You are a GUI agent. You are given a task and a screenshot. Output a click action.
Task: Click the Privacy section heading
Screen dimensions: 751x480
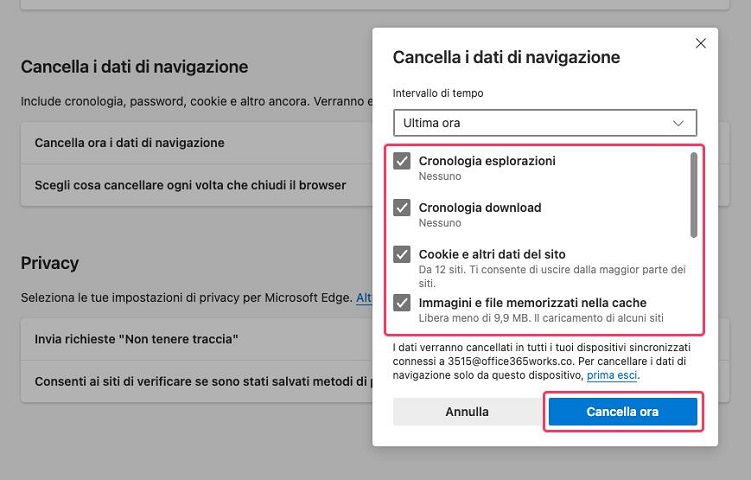click(50, 263)
